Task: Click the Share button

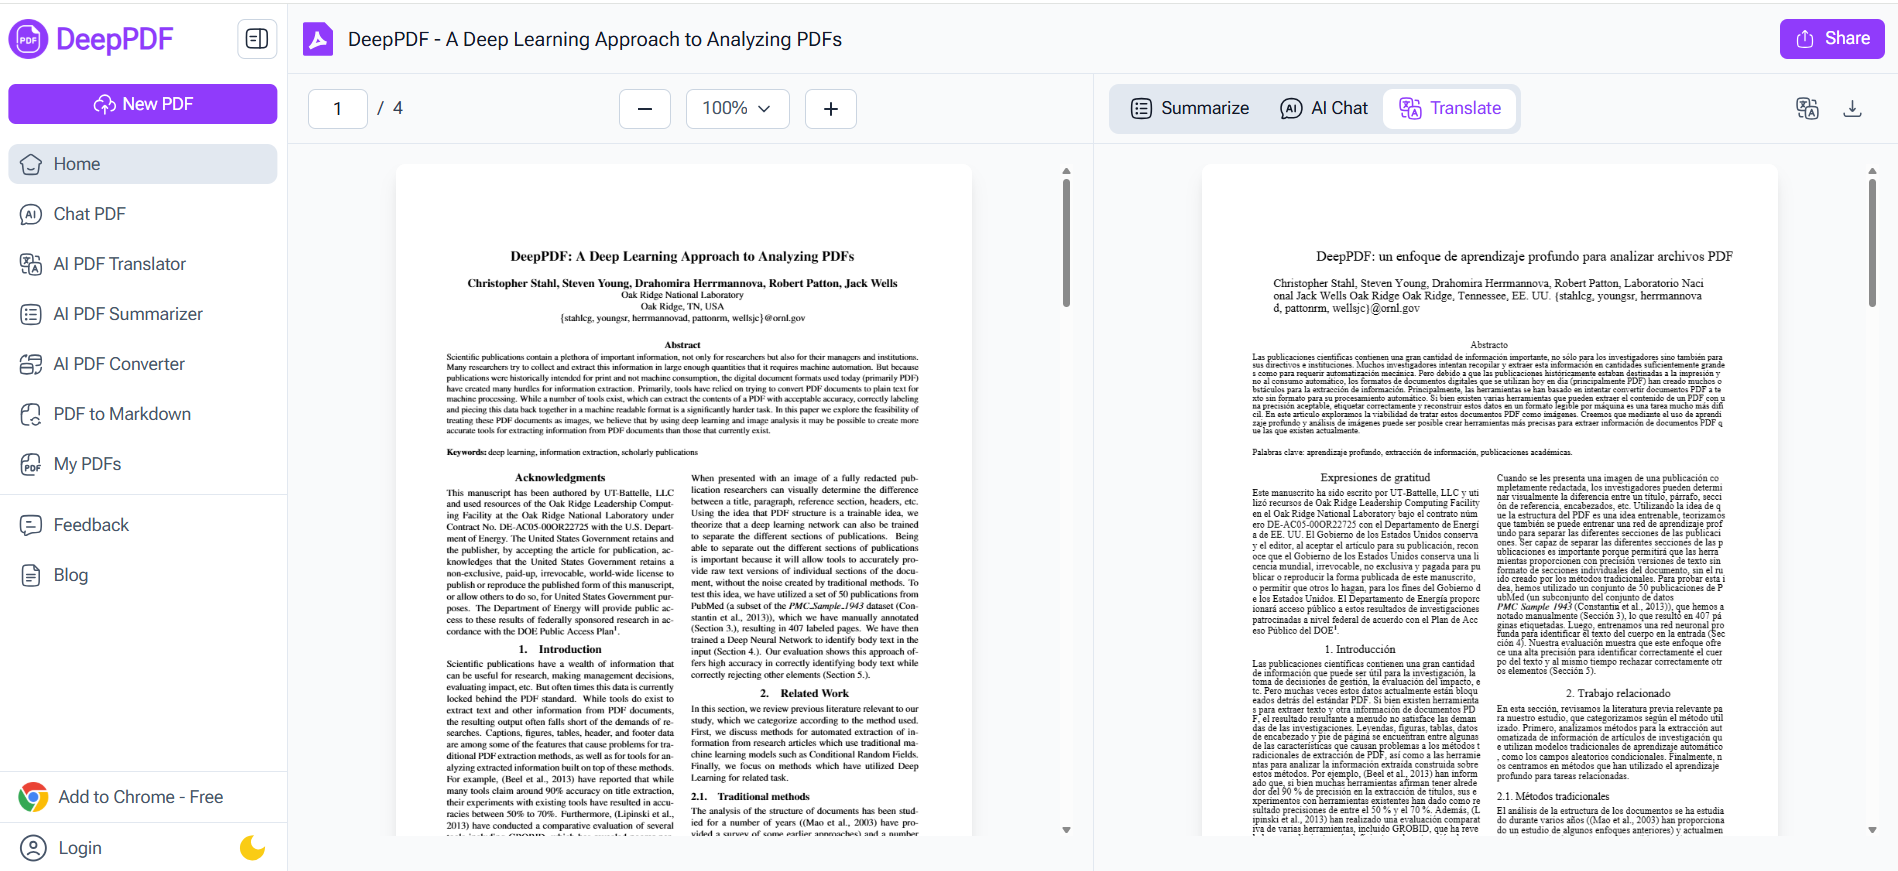Action: [x=1832, y=39]
